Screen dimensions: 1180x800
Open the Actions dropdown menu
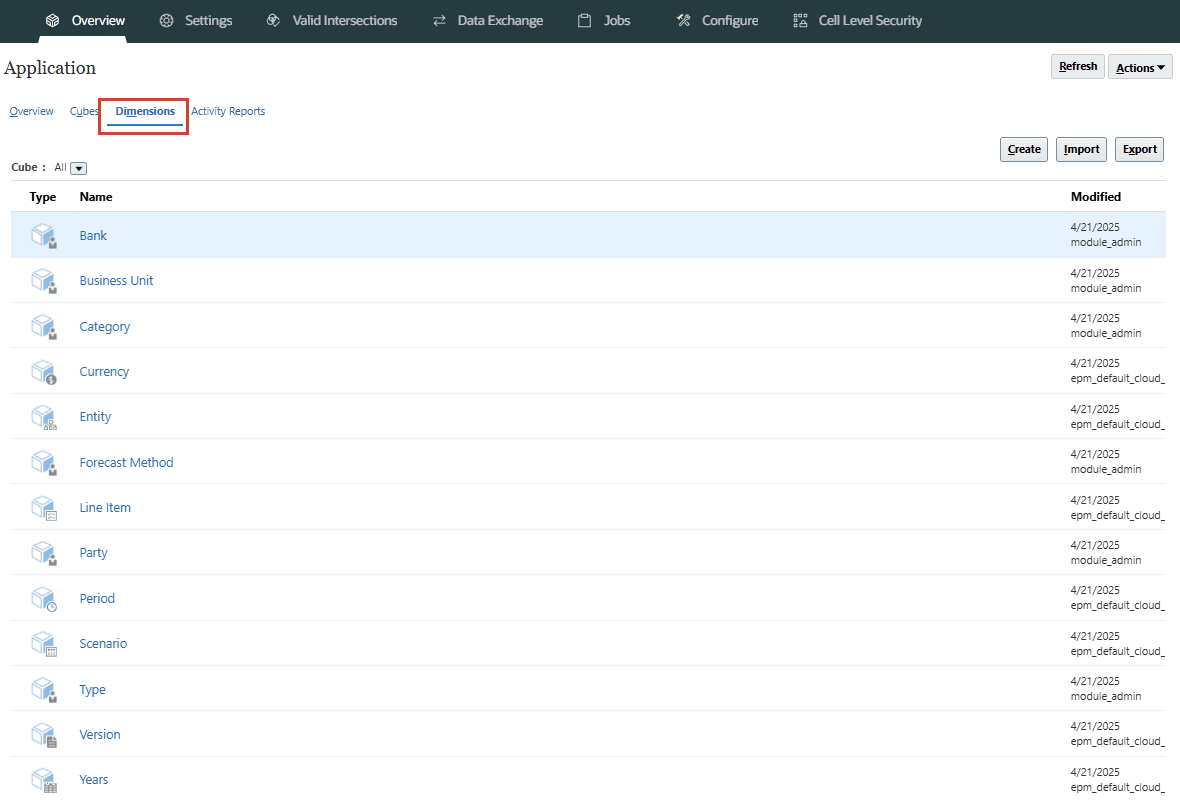[x=1140, y=67]
